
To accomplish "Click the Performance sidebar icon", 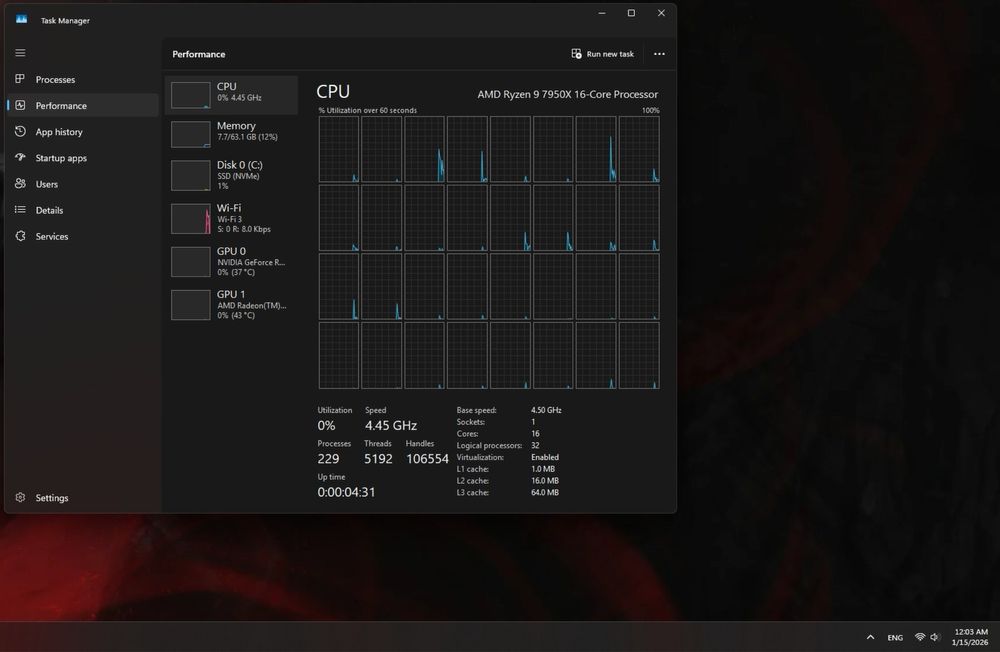I will pos(20,105).
